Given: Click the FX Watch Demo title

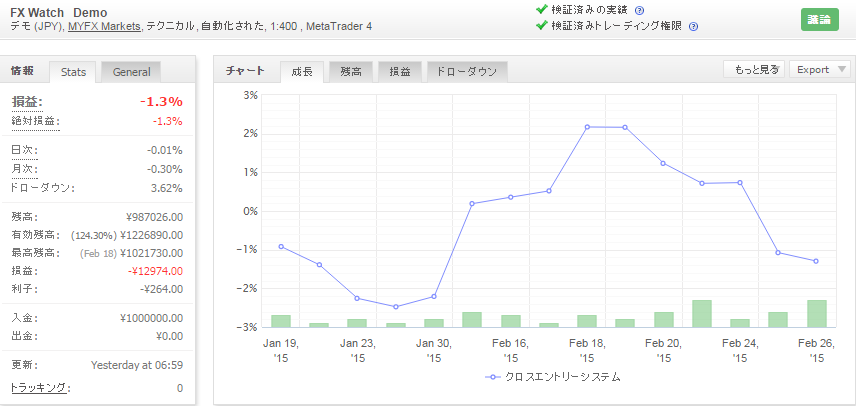Looking at the screenshot, I should click(58, 13).
